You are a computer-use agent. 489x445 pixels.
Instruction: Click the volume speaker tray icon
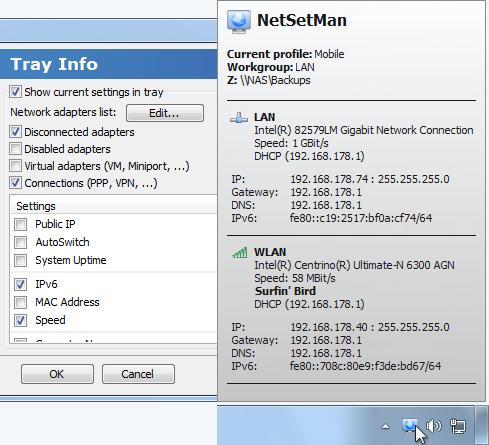coord(434,426)
